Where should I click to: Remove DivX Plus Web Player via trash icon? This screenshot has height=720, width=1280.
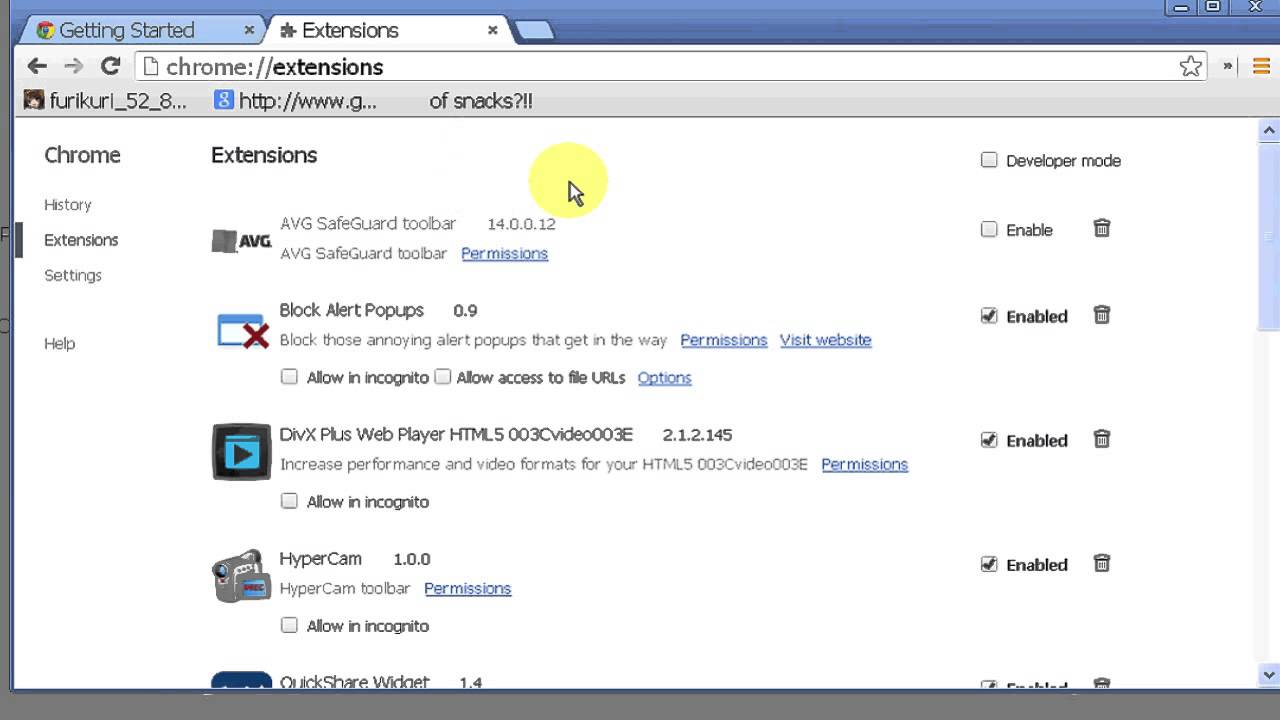click(1101, 439)
